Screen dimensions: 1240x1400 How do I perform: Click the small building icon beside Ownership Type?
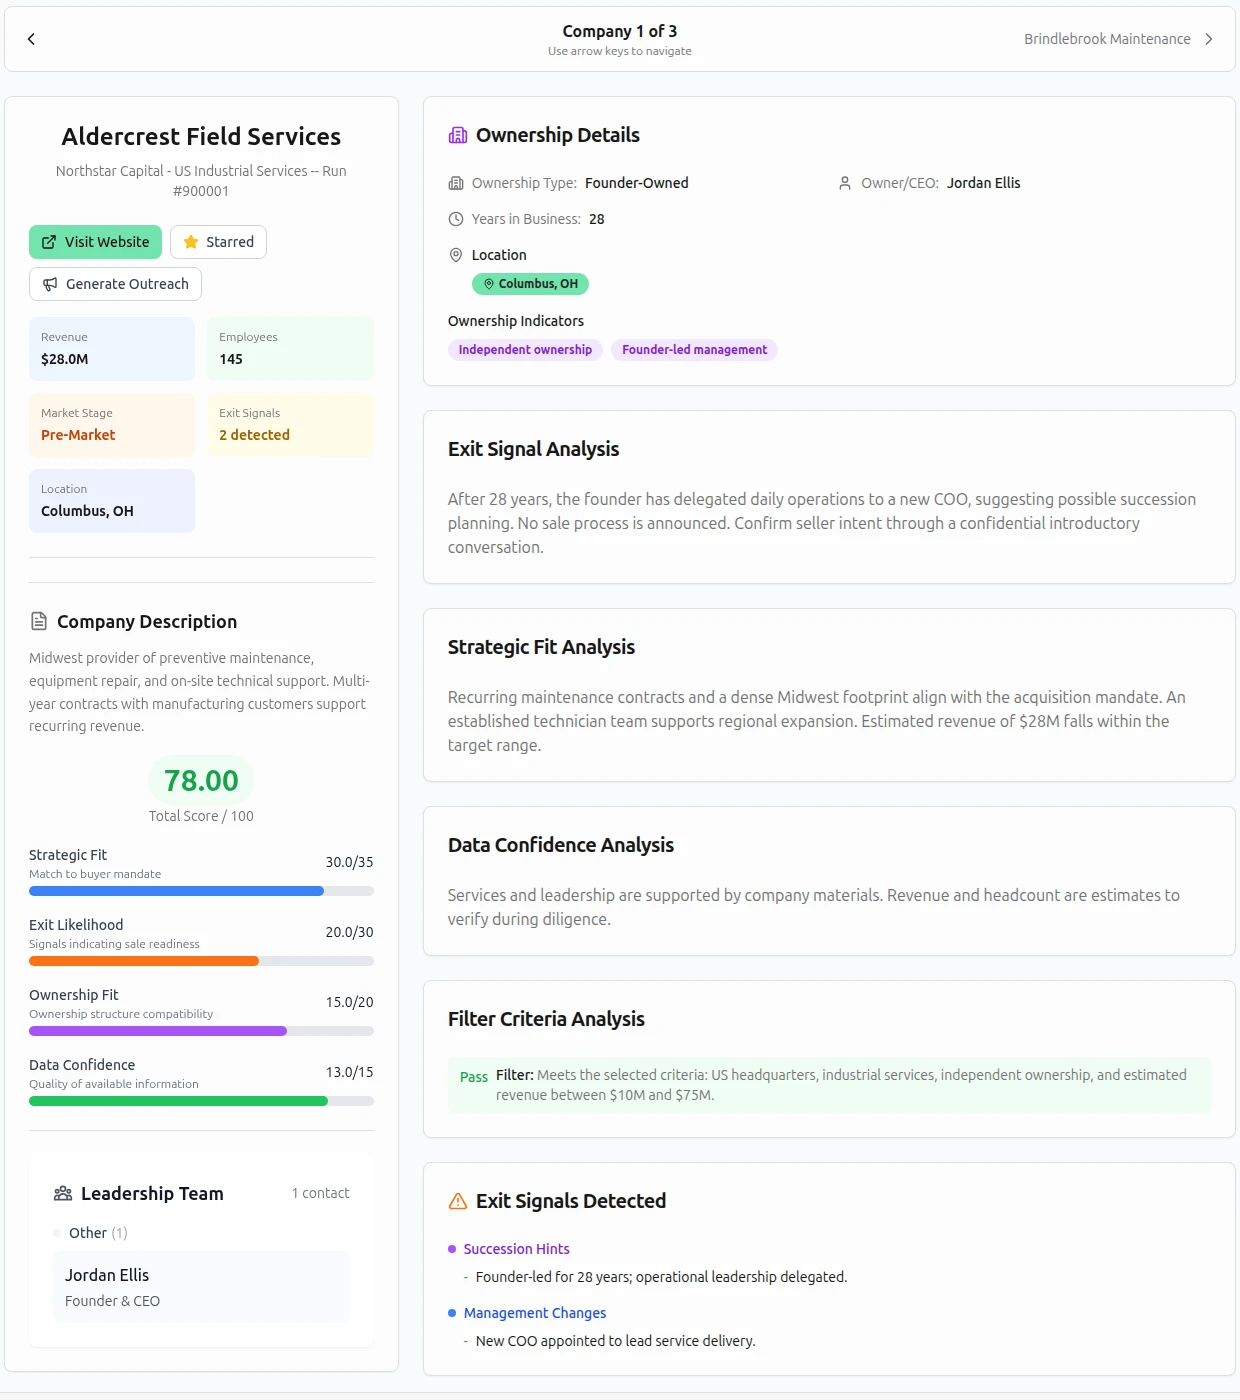click(456, 183)
